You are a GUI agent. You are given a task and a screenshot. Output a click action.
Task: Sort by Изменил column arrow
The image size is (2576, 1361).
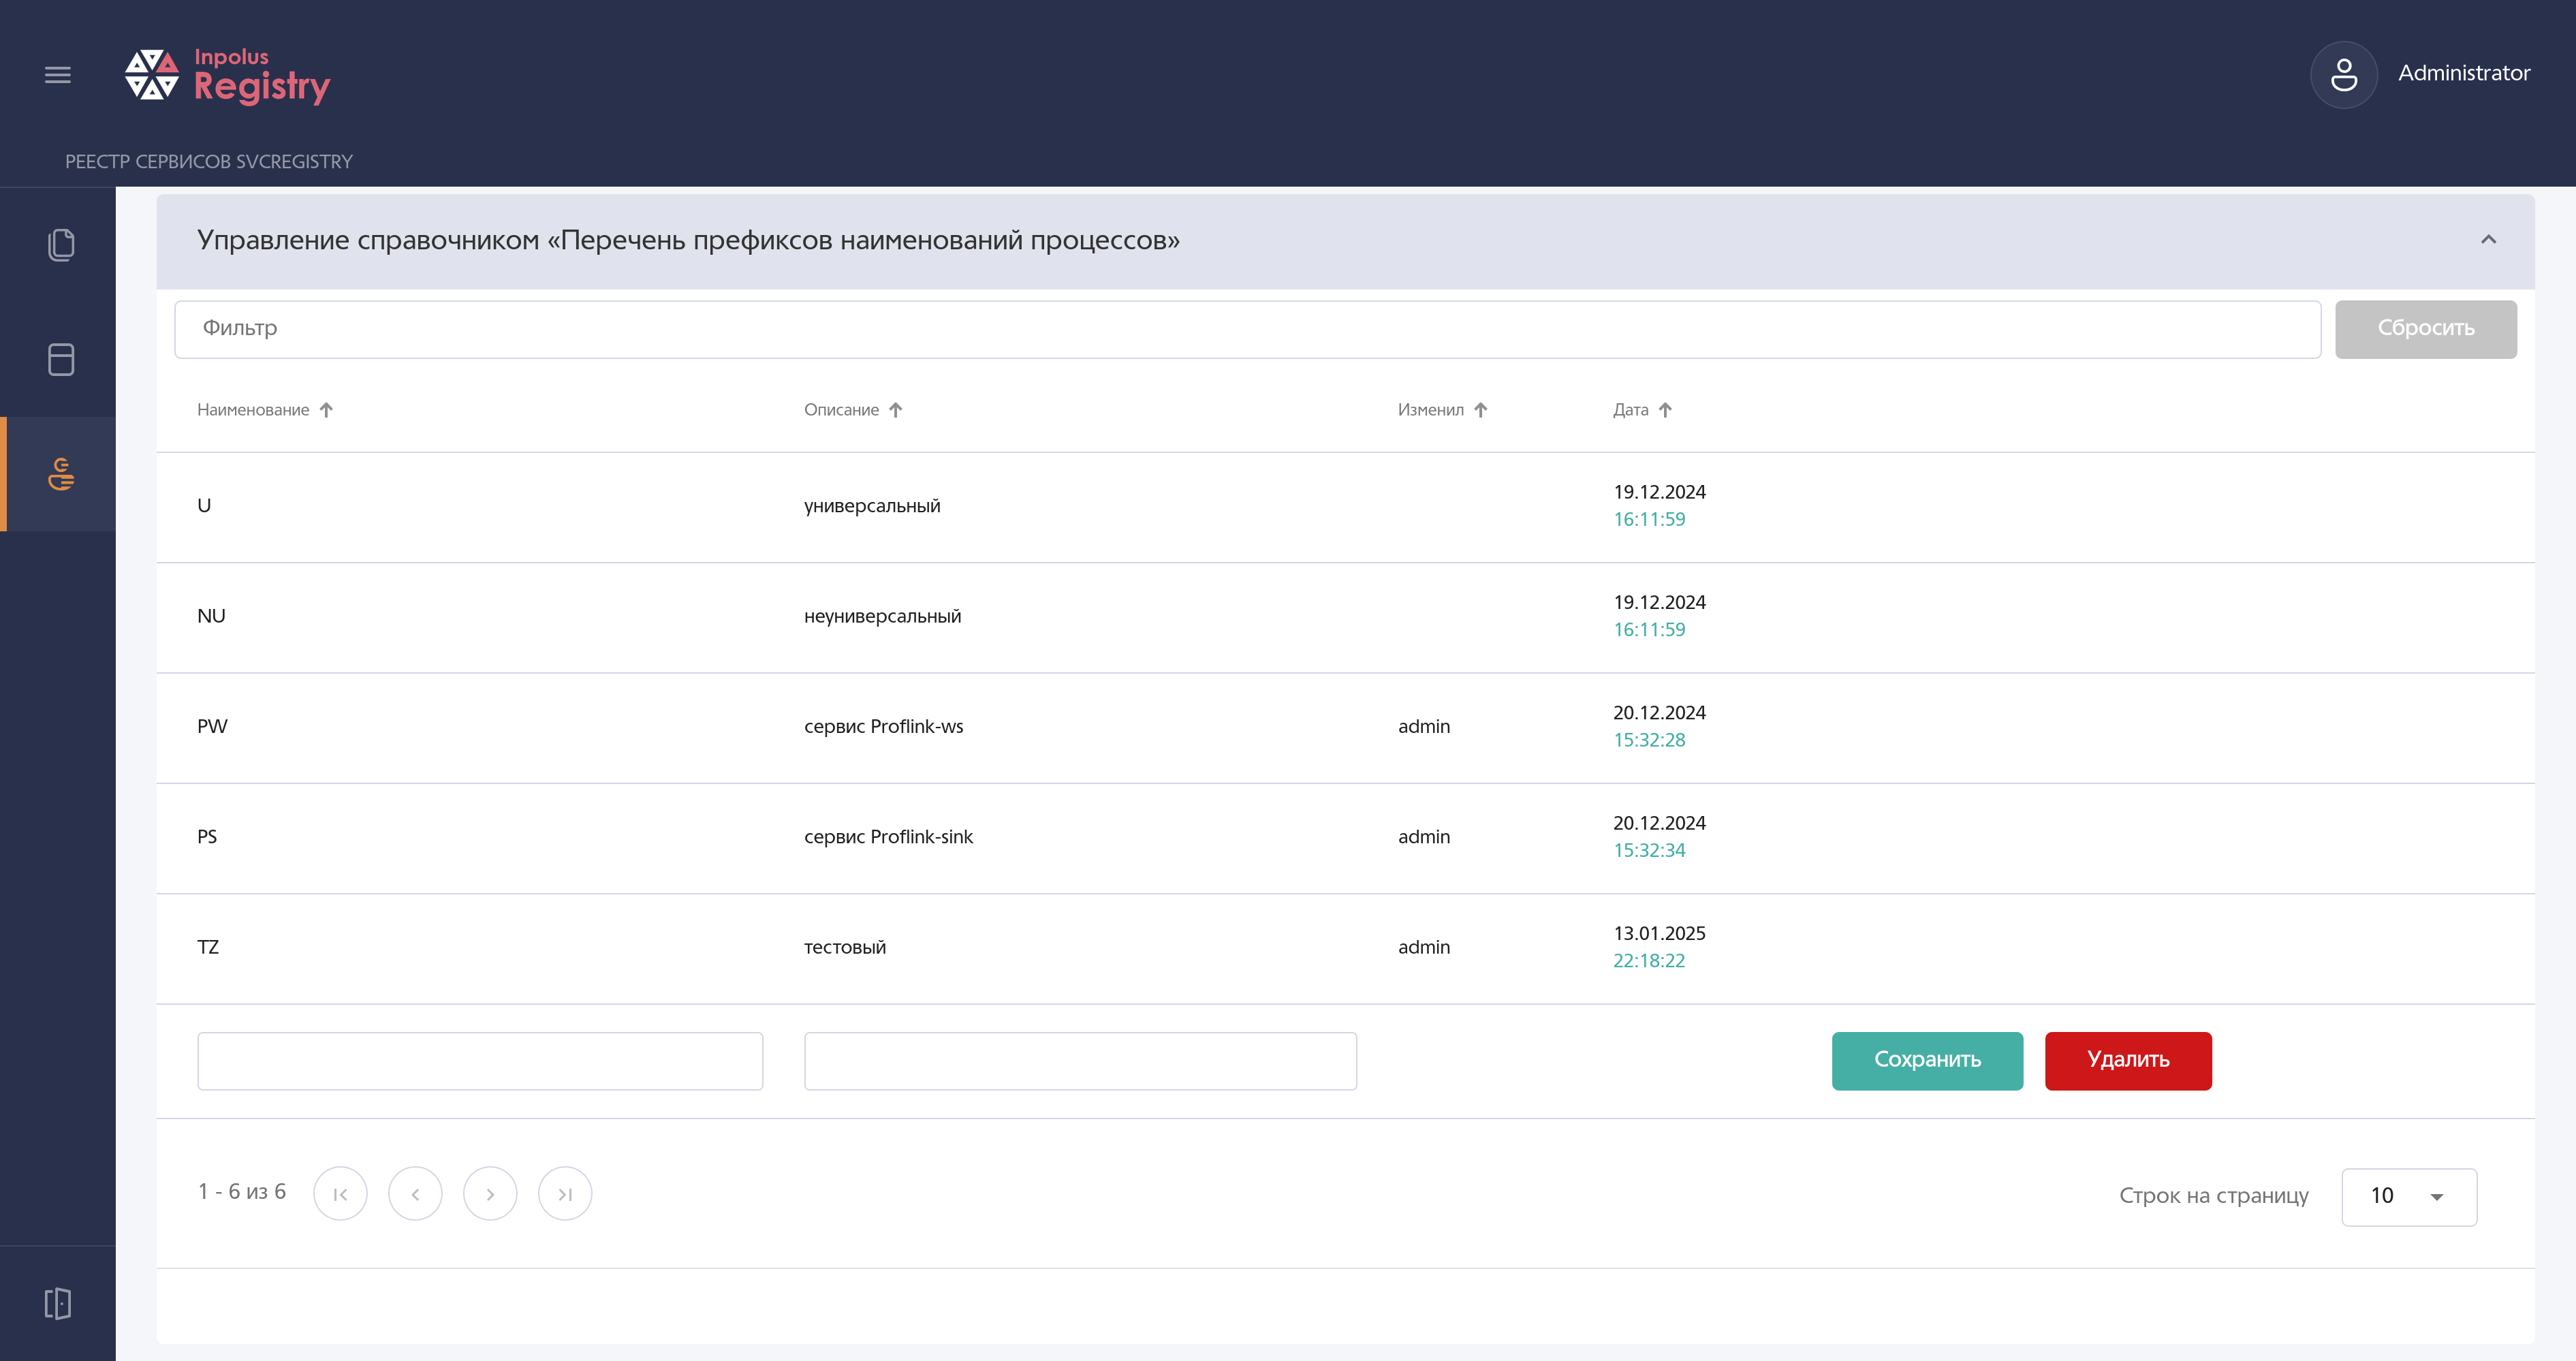pyautogui.click(x=1480, y=410)
